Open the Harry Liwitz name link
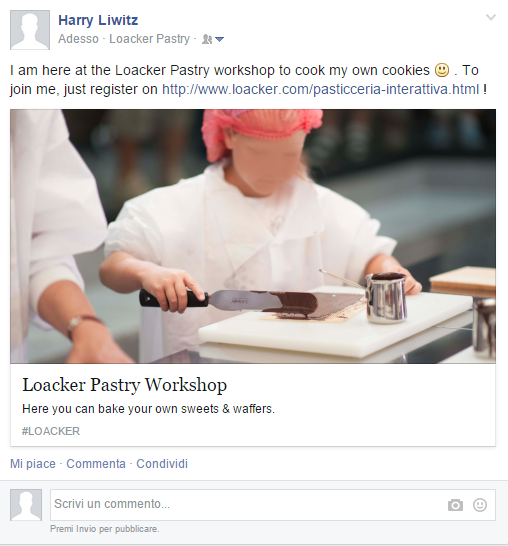508x546 pixels. (x=98, y=20)
